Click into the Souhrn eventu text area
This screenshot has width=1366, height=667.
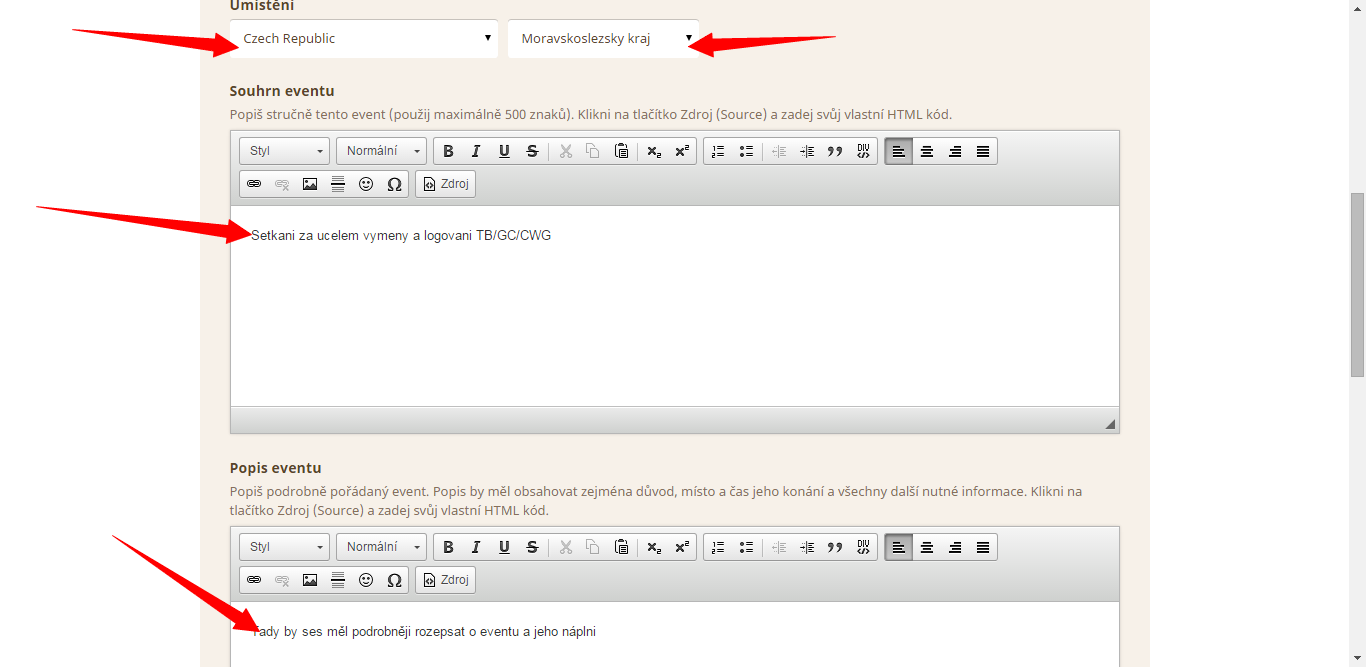point(675,306)
